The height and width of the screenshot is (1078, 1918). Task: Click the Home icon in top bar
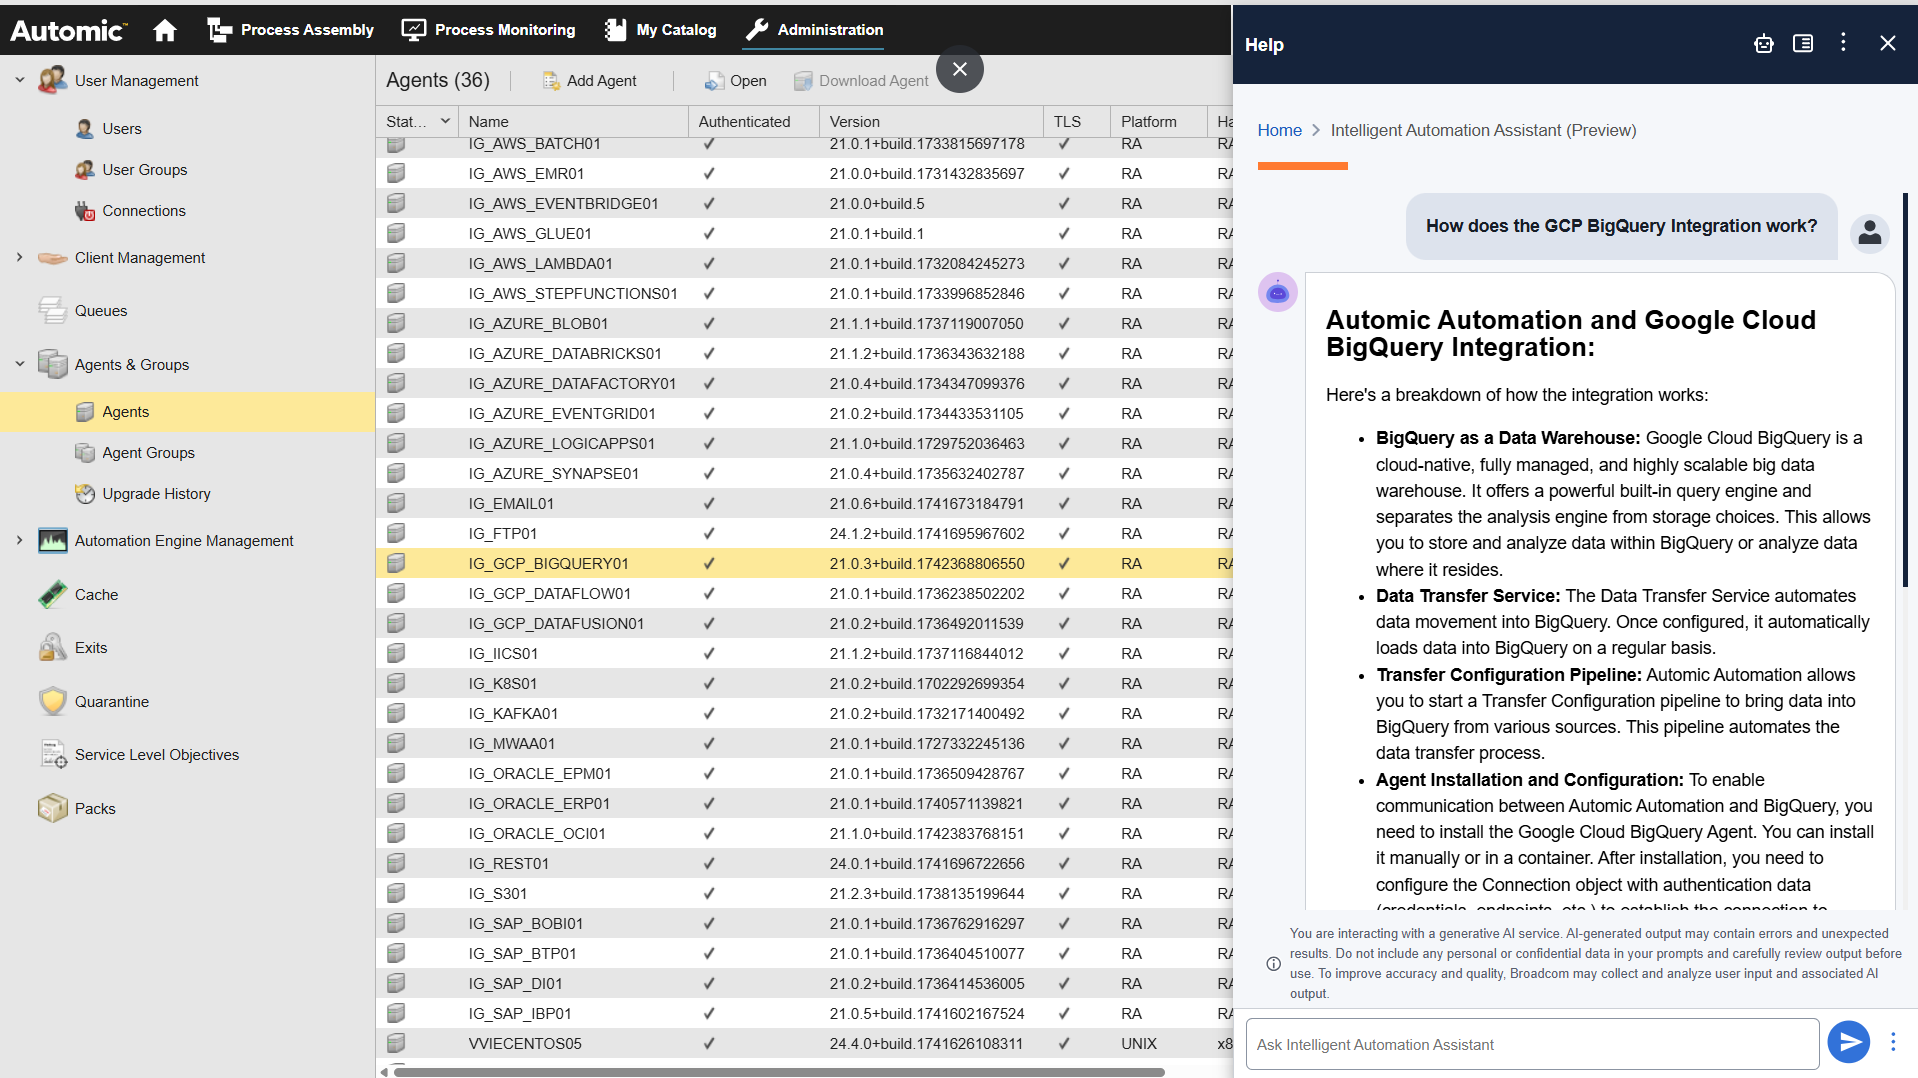(165, 30)
